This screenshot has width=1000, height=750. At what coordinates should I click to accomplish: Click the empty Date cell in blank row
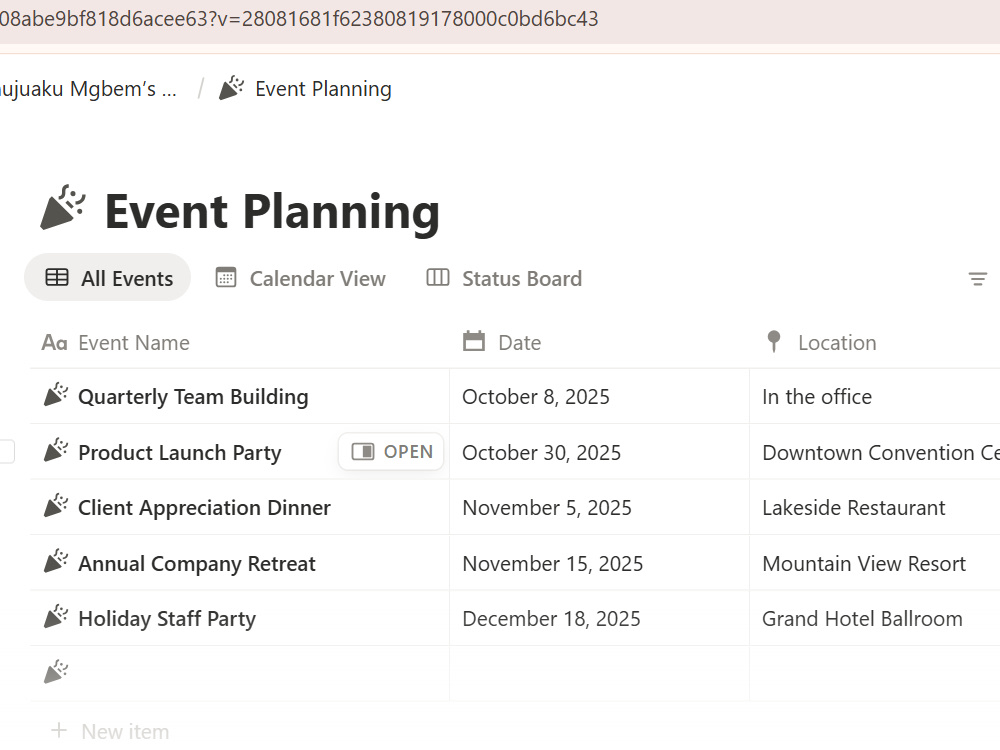point(599,673)
